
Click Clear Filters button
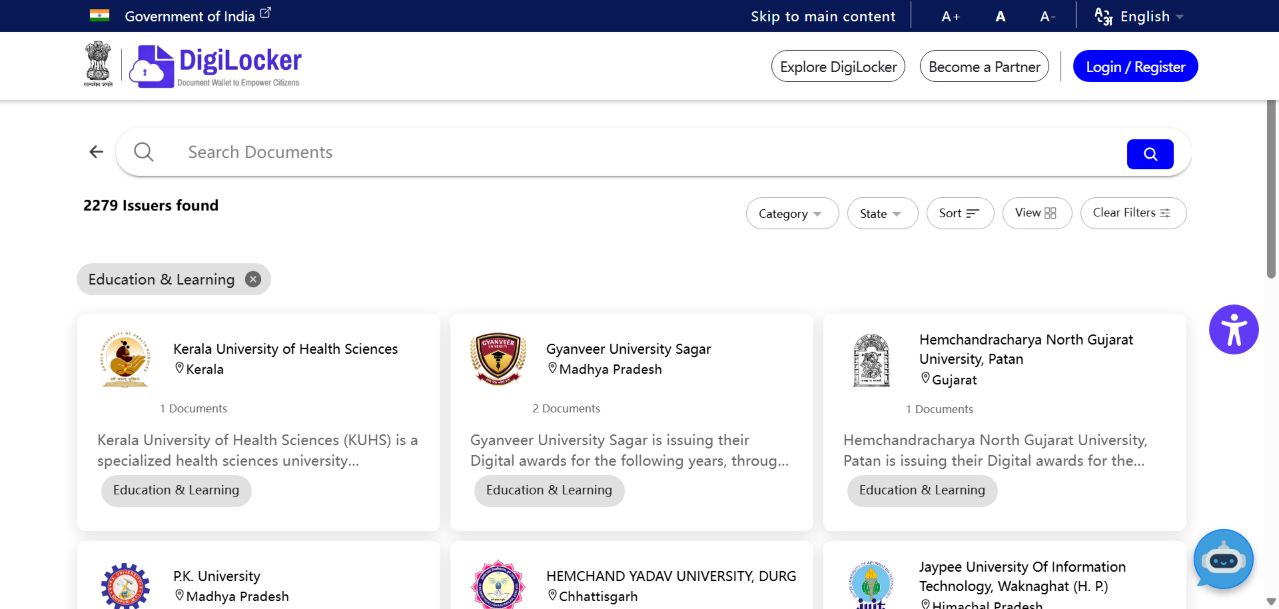pyautogui.click(x=1133, y=213)
